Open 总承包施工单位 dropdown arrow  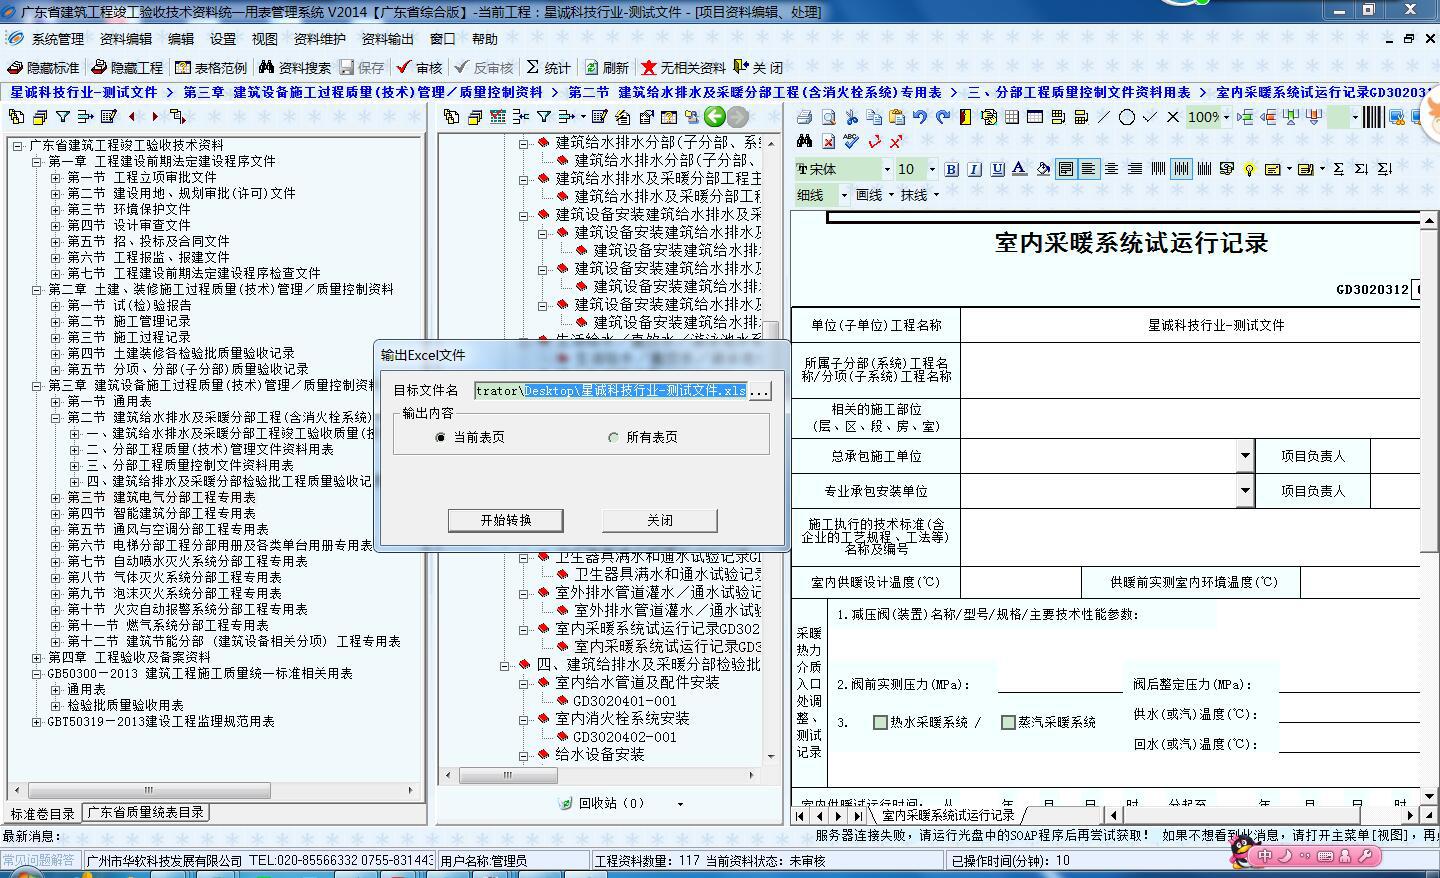click(1245, 456)
